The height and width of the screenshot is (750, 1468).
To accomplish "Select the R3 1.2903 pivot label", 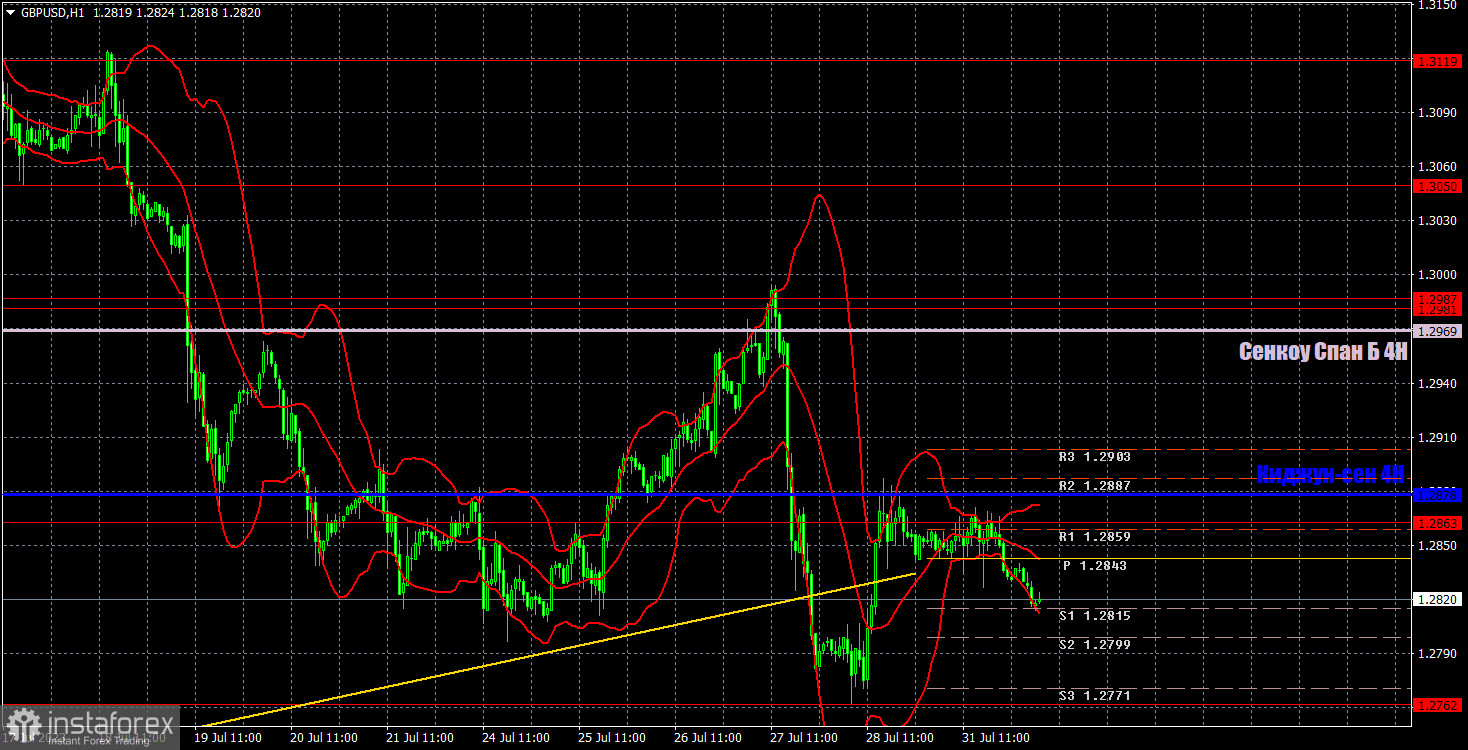I will (1094, 456).
